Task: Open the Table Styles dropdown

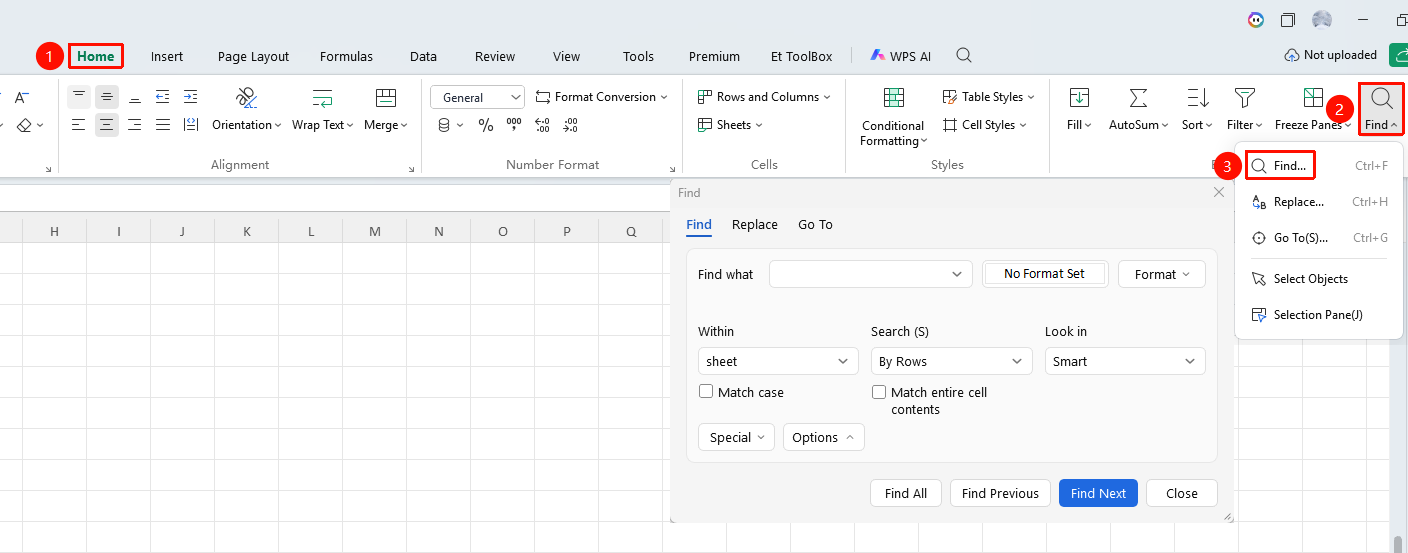Action: pyautogui.click(x=988, y=97)
